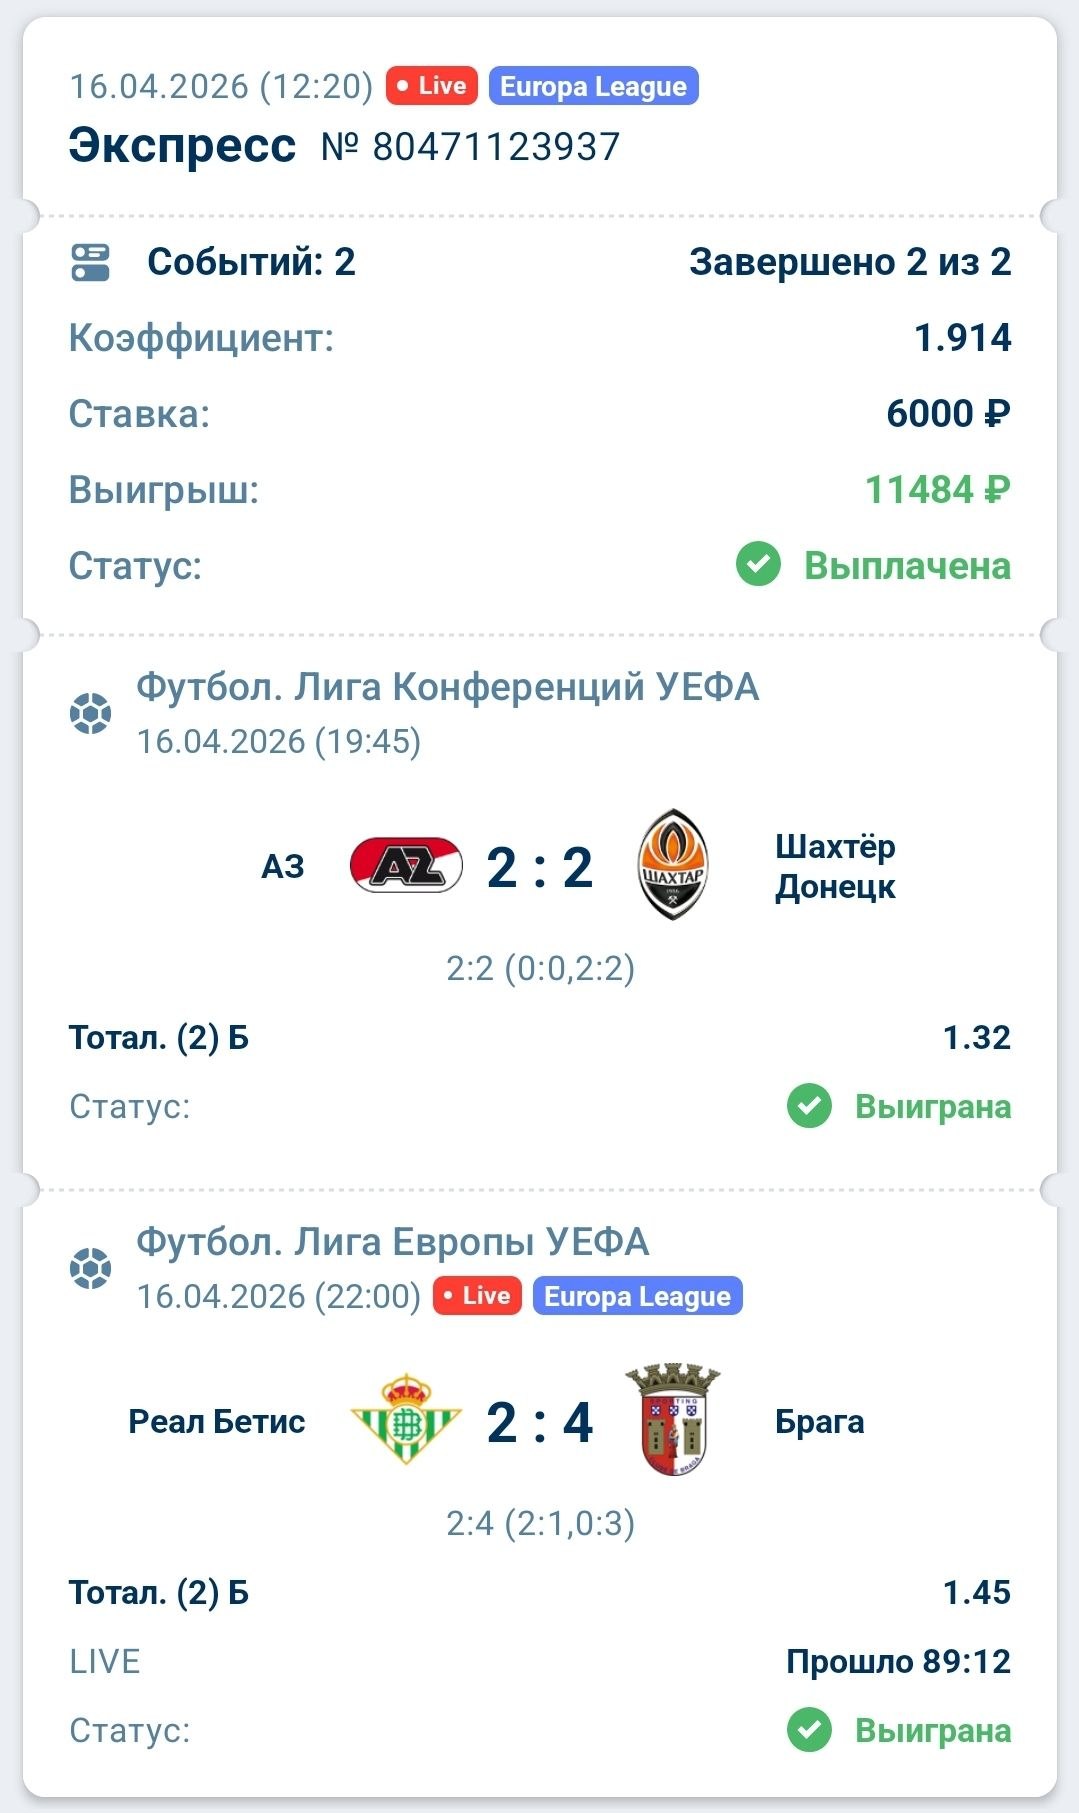Click the green checkmark beside Выплачена
The height and width of the screenshot is (1813, 1079).
pyautogui.click(x=758, y=565)
